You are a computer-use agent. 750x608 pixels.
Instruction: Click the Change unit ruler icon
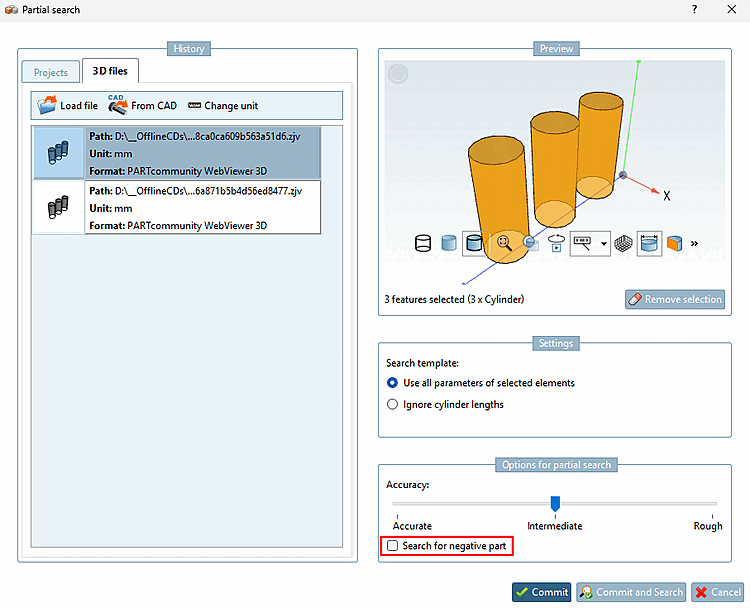pos(194,105)
